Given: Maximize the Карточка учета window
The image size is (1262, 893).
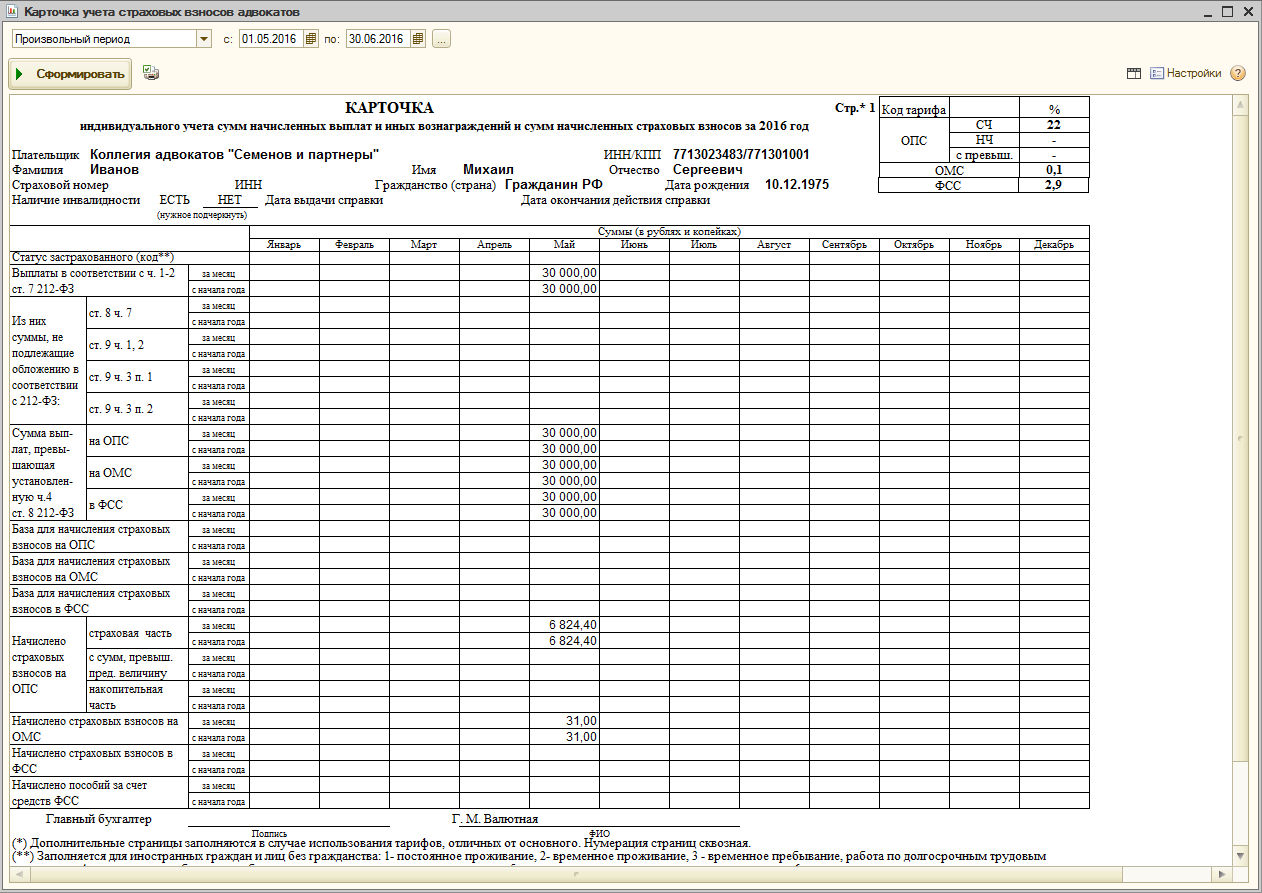Looking at the screenshot, I should [x=1227, y=12].
